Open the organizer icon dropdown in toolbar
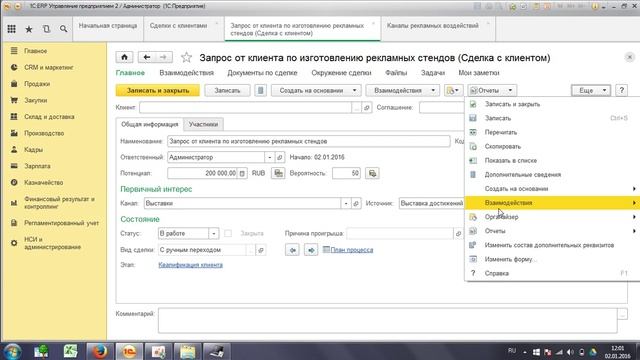 pyautogui.click(x=453, y=90)
